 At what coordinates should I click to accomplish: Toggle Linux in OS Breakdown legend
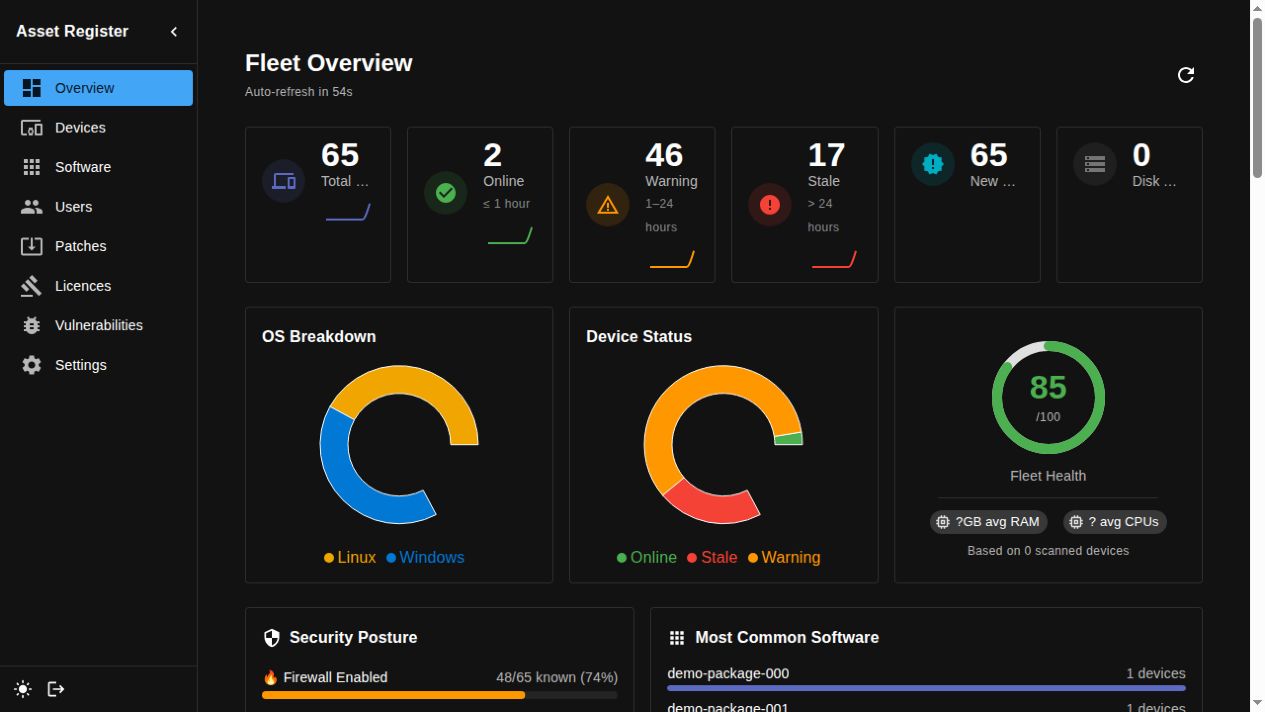pyautogui.click(x=350, y=558)
